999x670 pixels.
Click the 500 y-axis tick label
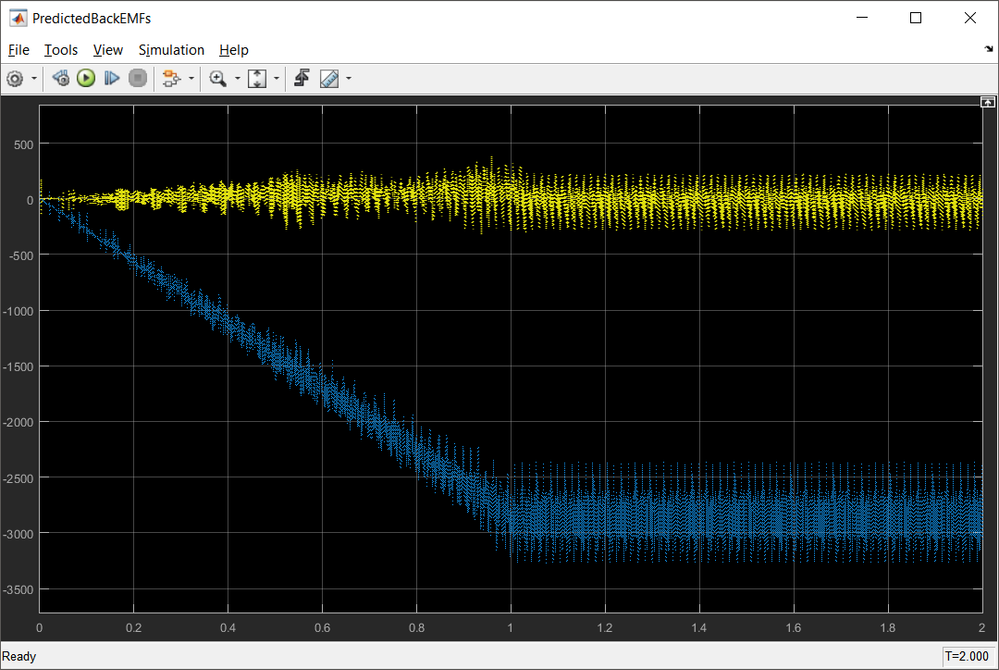(24, 145)
